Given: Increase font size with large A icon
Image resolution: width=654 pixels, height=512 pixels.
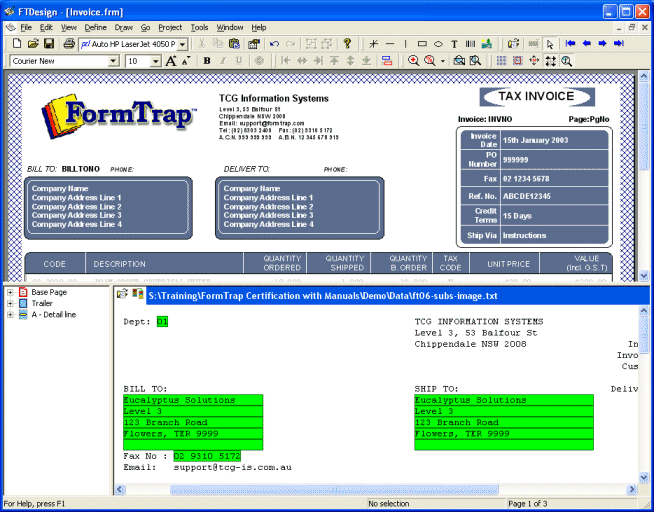Looking at the screenshot, I should point(171,61).
